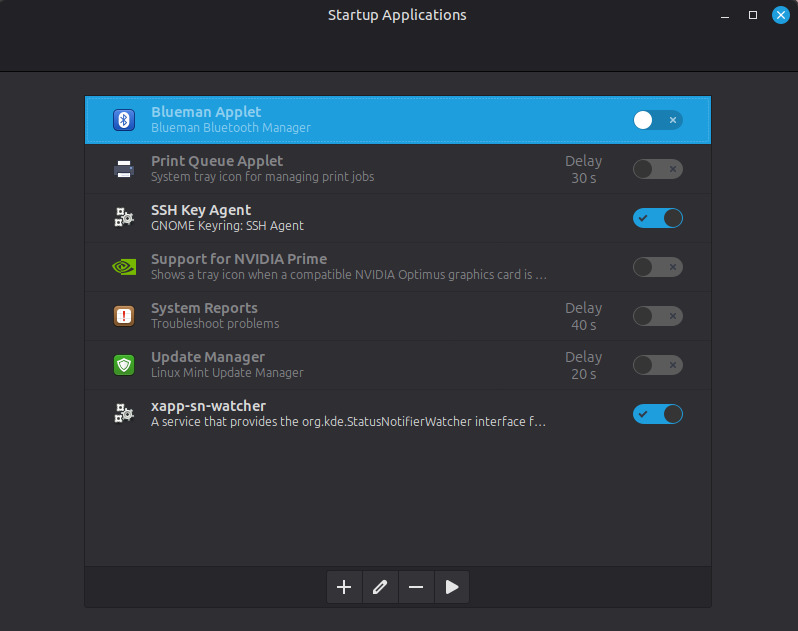Enable System Reports at startup

pos(657,316)
